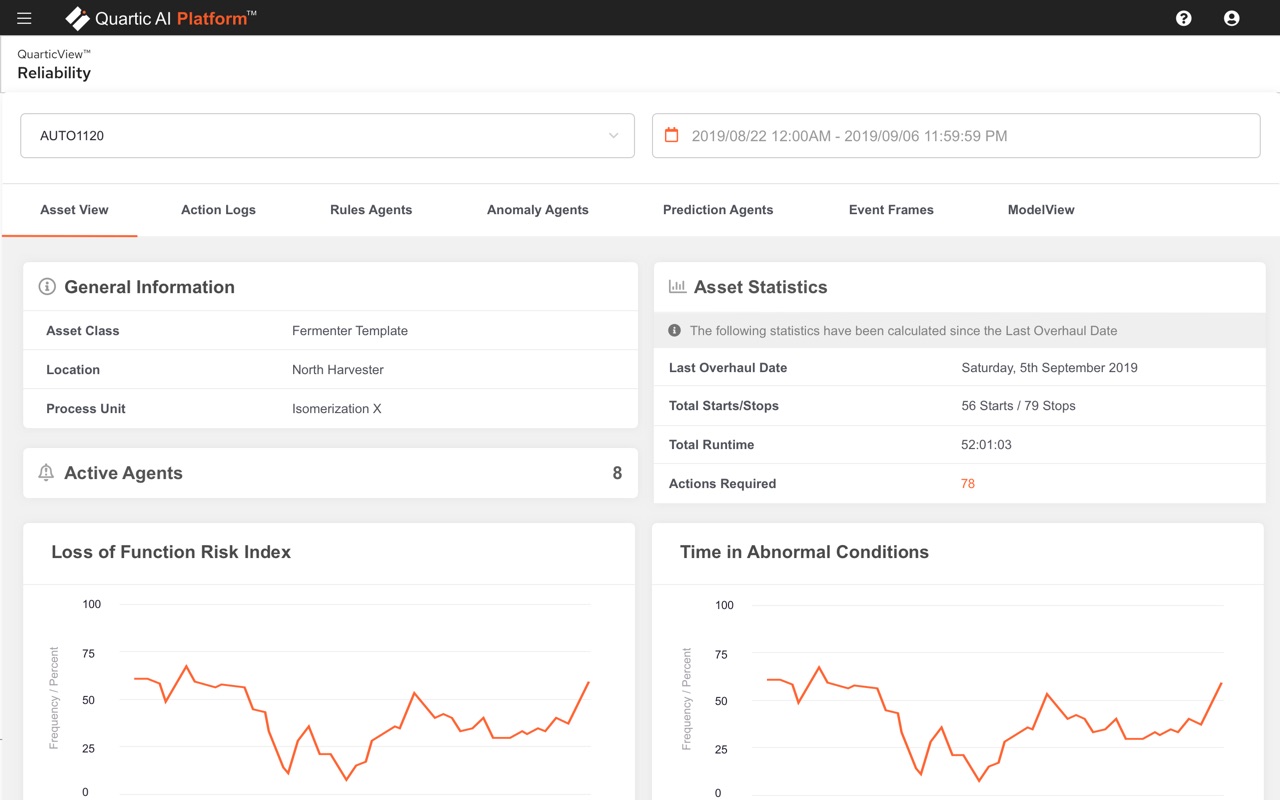Open the AUTO1120 asset selector

(327, 136)
